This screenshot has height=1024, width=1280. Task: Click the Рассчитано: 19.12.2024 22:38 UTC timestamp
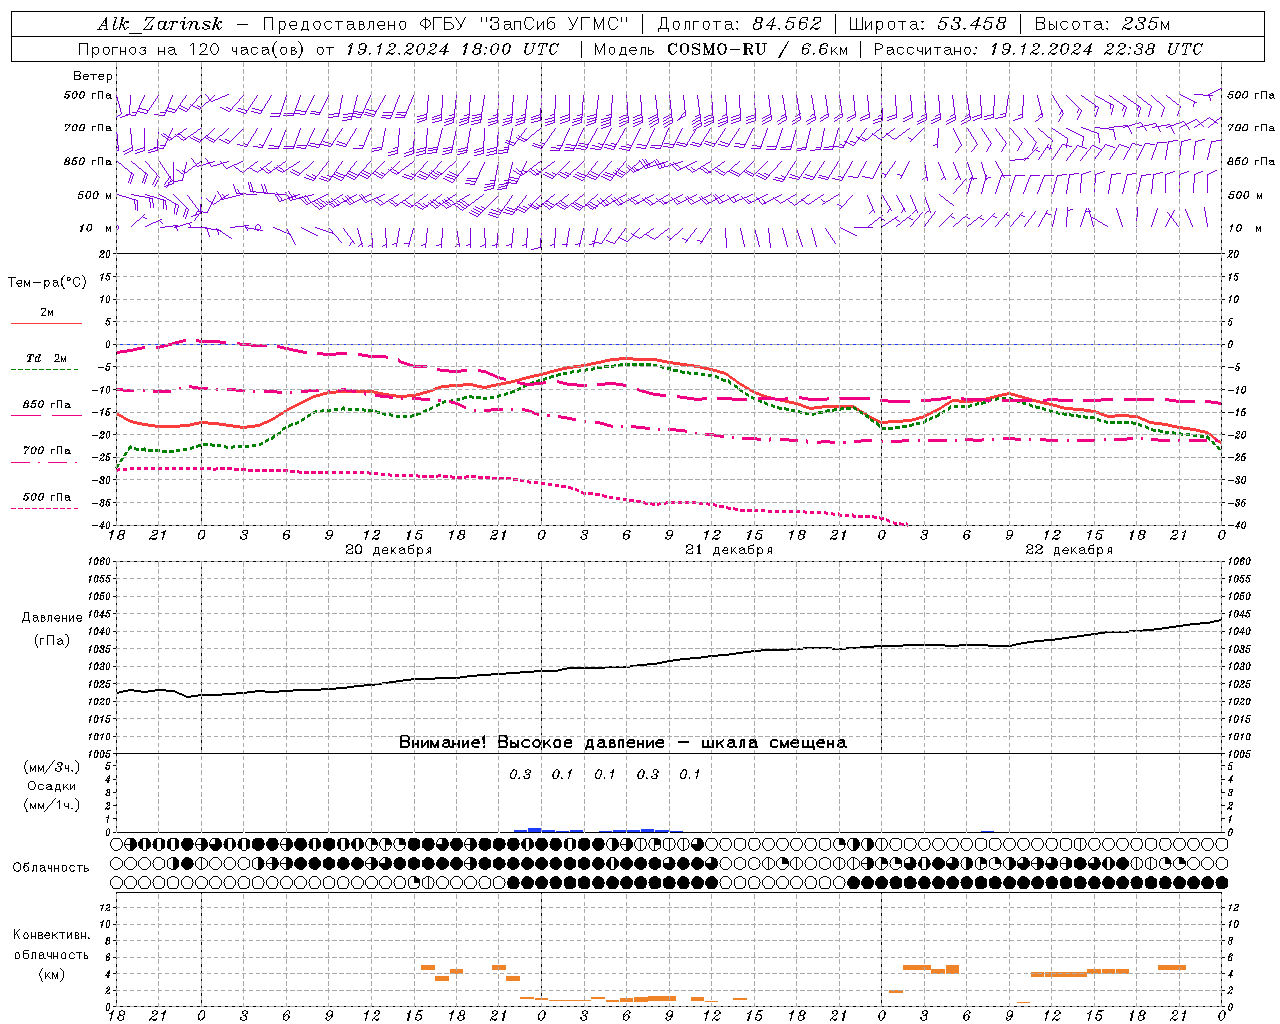(x=1038, y=49)
